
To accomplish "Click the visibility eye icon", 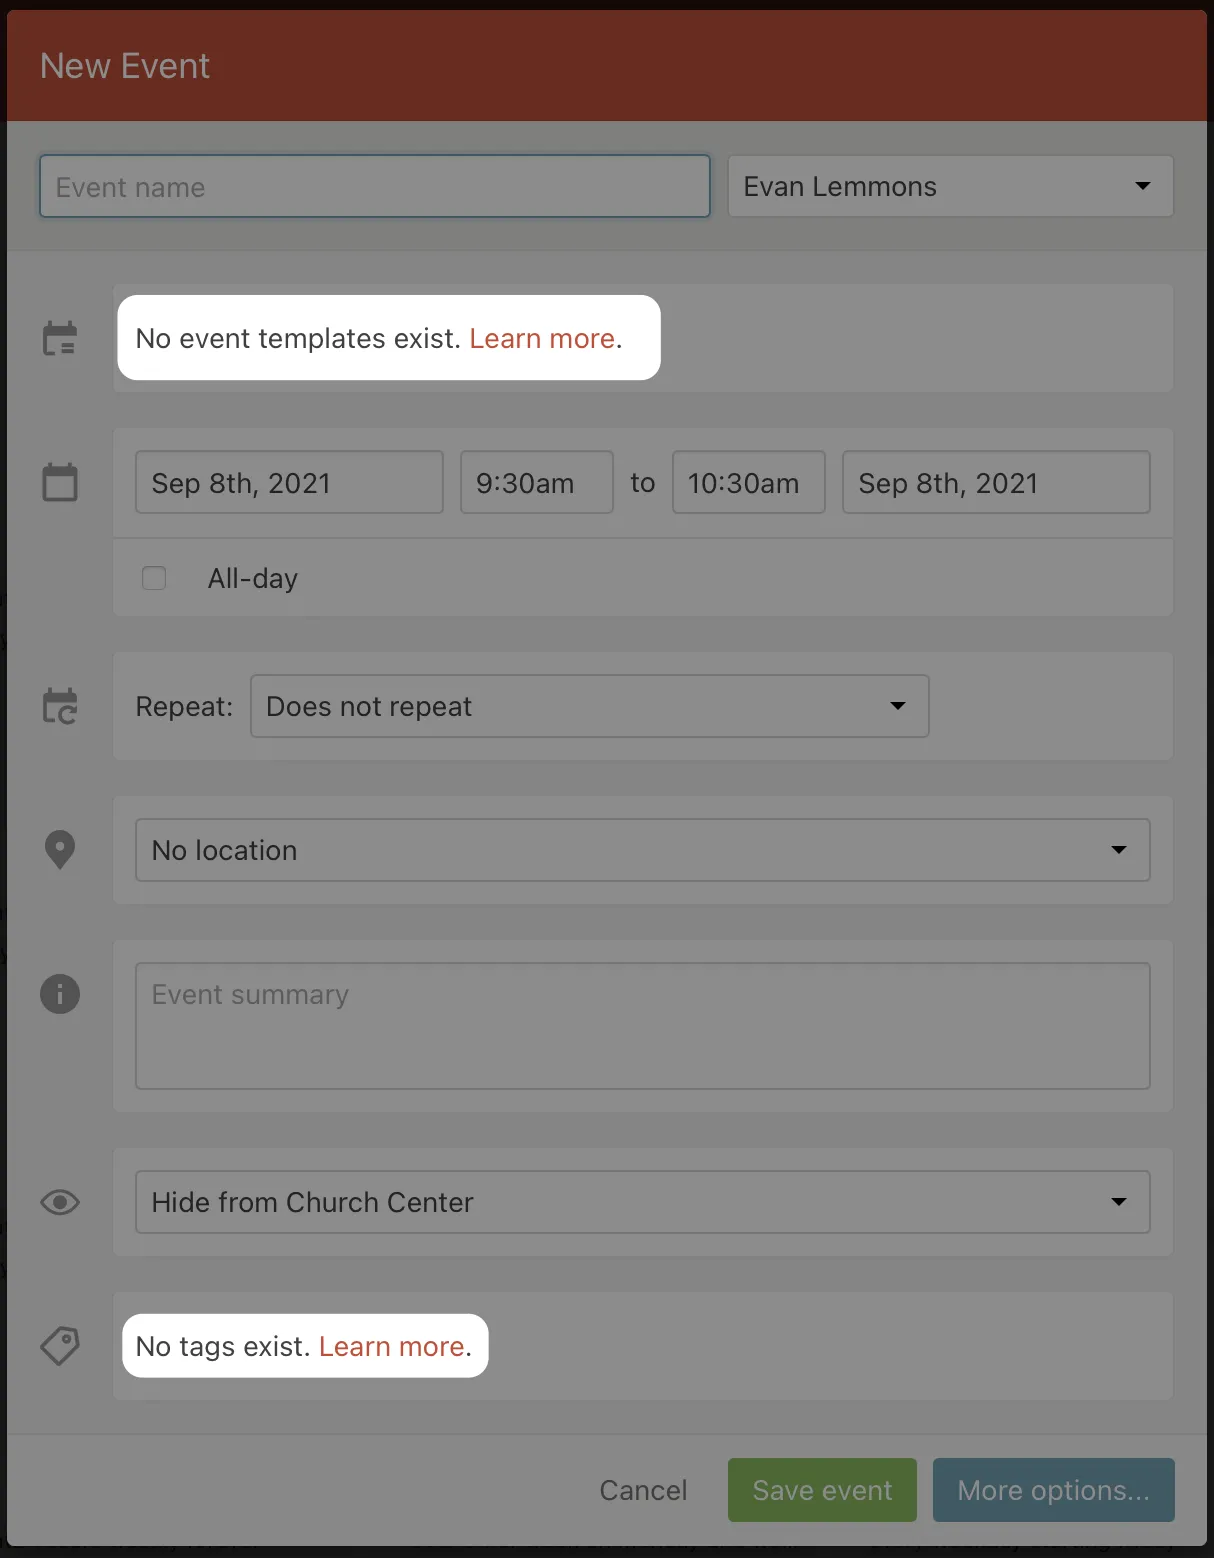I will [x=60, y=1202].
